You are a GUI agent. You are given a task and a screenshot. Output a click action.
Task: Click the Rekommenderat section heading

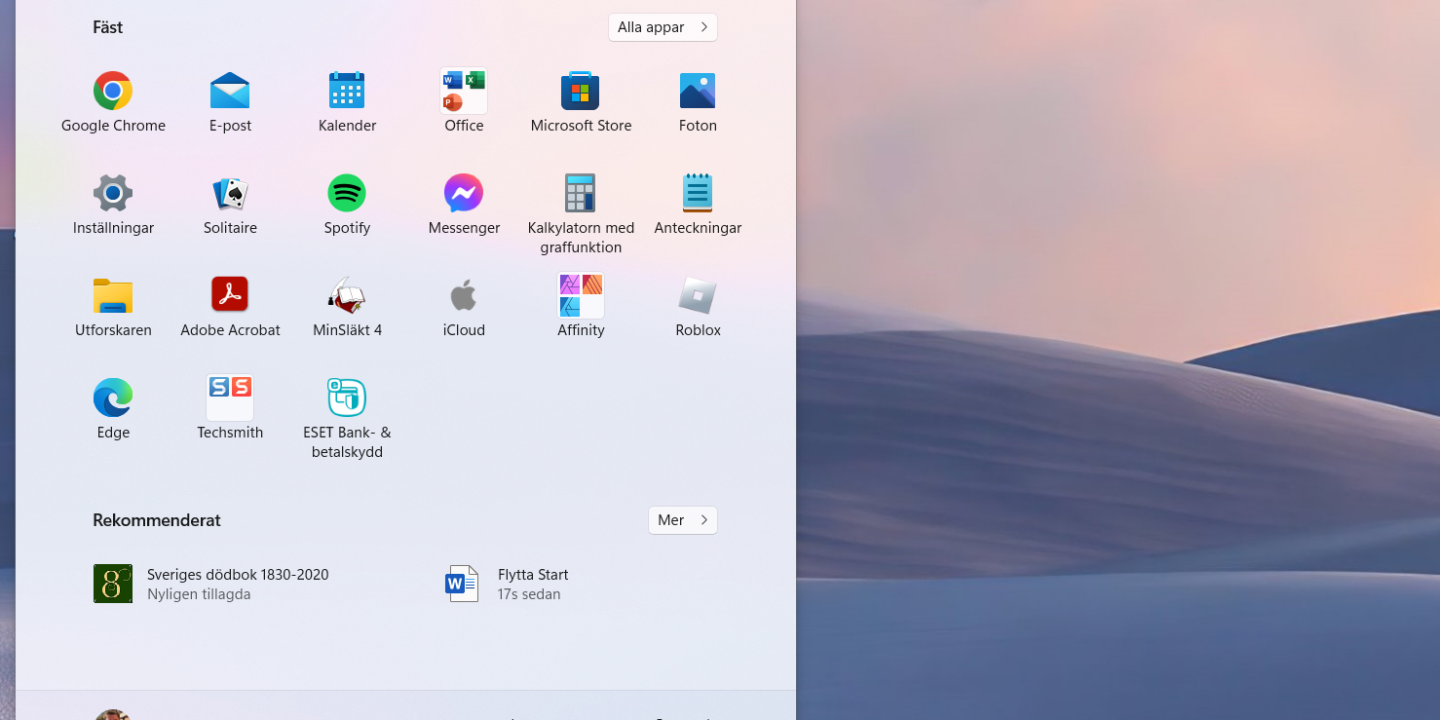(x=157, y=520)
